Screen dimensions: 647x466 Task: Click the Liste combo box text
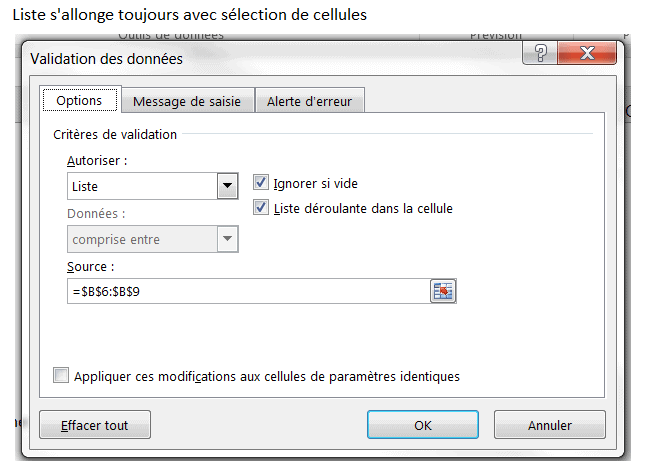(141, 186)
